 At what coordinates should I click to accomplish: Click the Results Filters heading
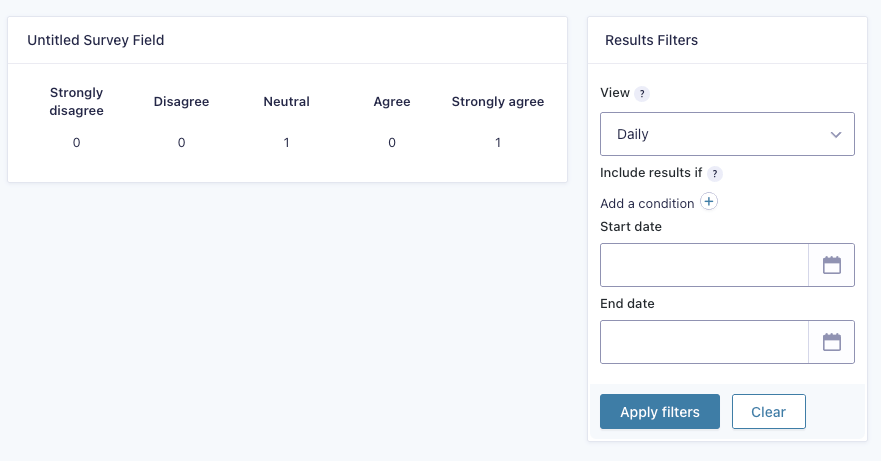[x=651, y=40]
